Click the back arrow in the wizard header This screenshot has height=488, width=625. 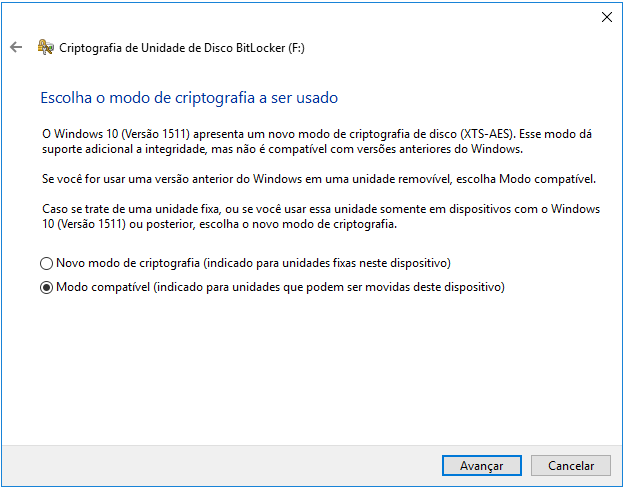tap(15, 47)
